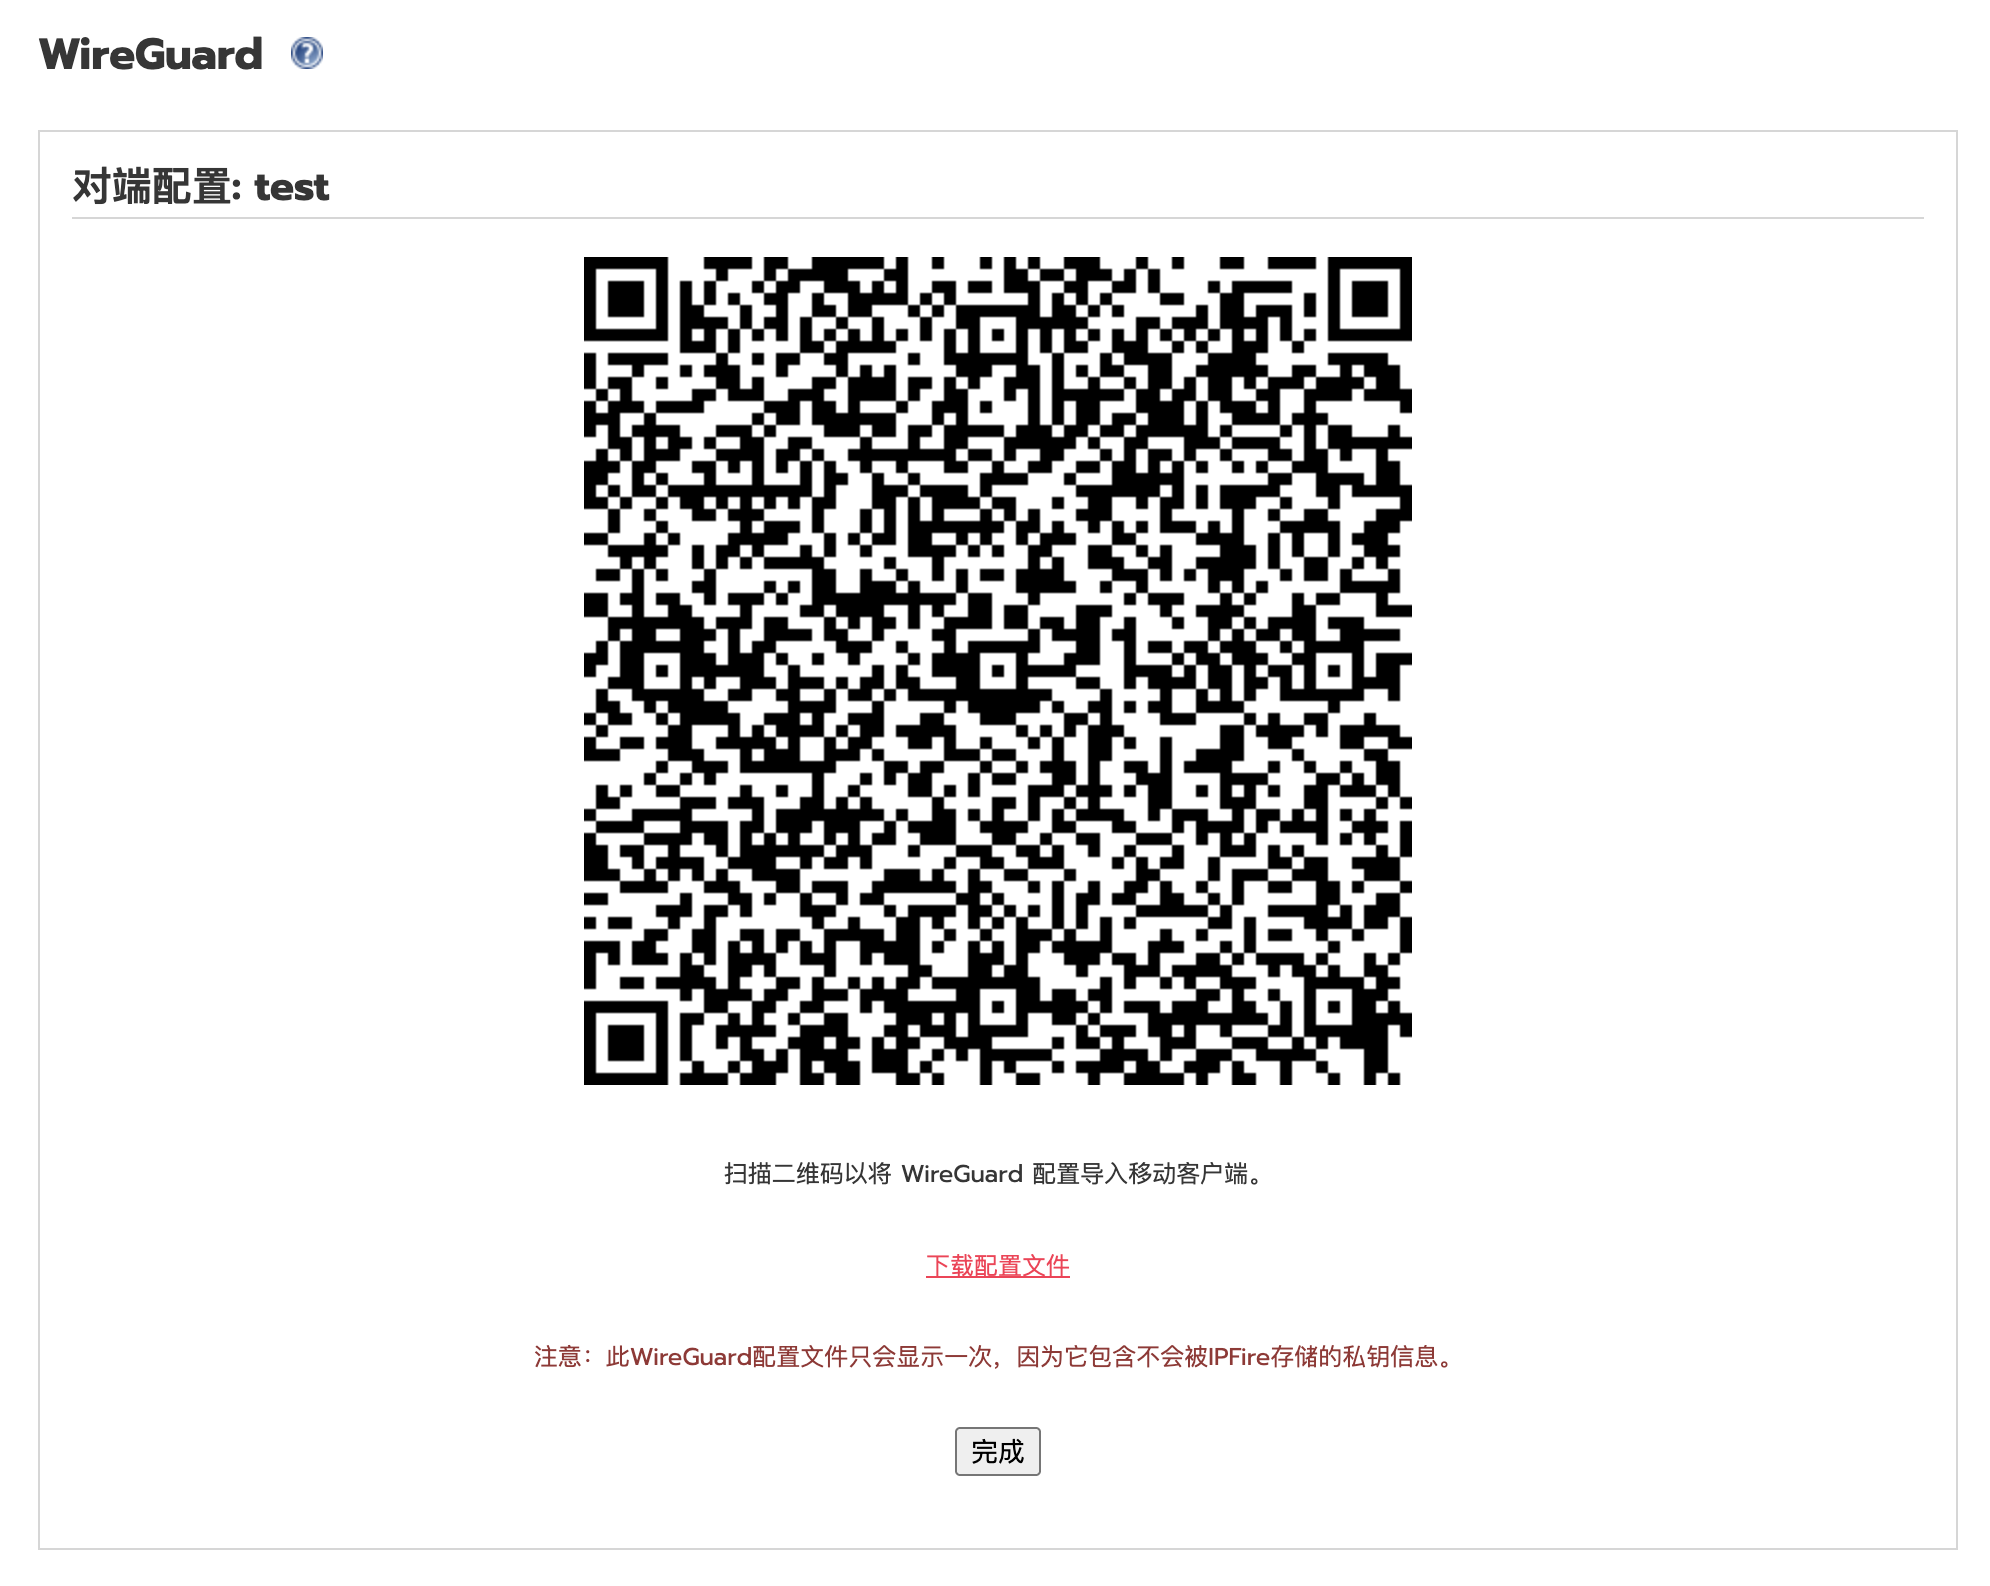
Task: Click the center of the QR code
Action: click(x=997, y=670)
